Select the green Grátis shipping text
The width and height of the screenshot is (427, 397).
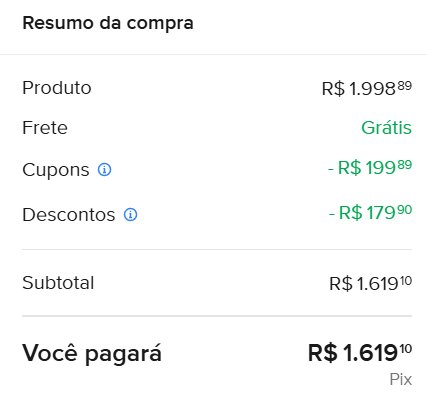pyautogui.click(x=387, y=128)
